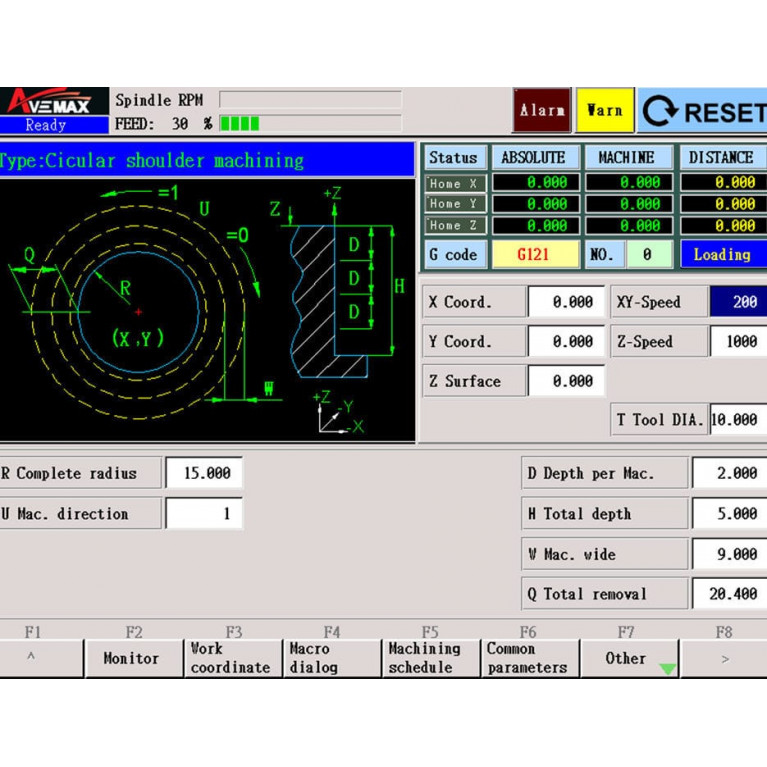Select the Y Coord. input field
The width and height of the screenshot is (767, 767).
point(566,341)
